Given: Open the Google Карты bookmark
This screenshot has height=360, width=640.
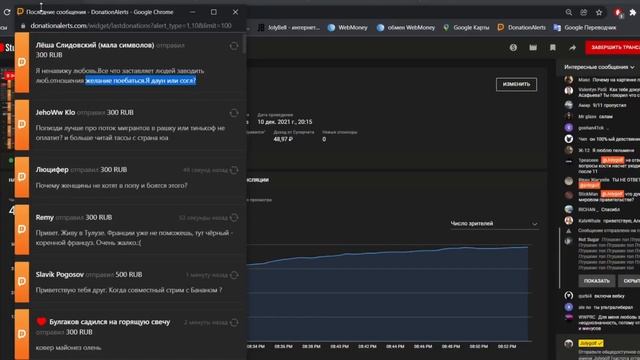Looking at the screenshot, I should pyautogui.click(x=466, y=28).
